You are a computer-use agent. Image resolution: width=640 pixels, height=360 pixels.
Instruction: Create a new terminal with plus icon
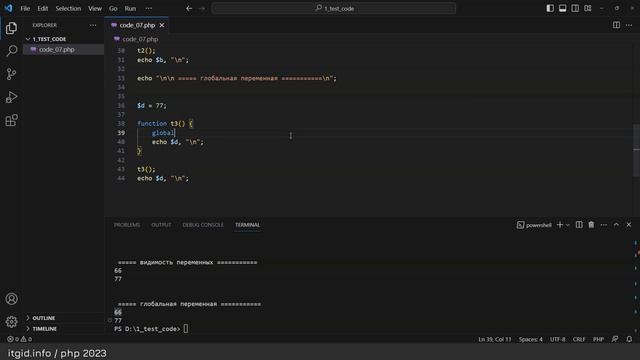click(560, 225)
